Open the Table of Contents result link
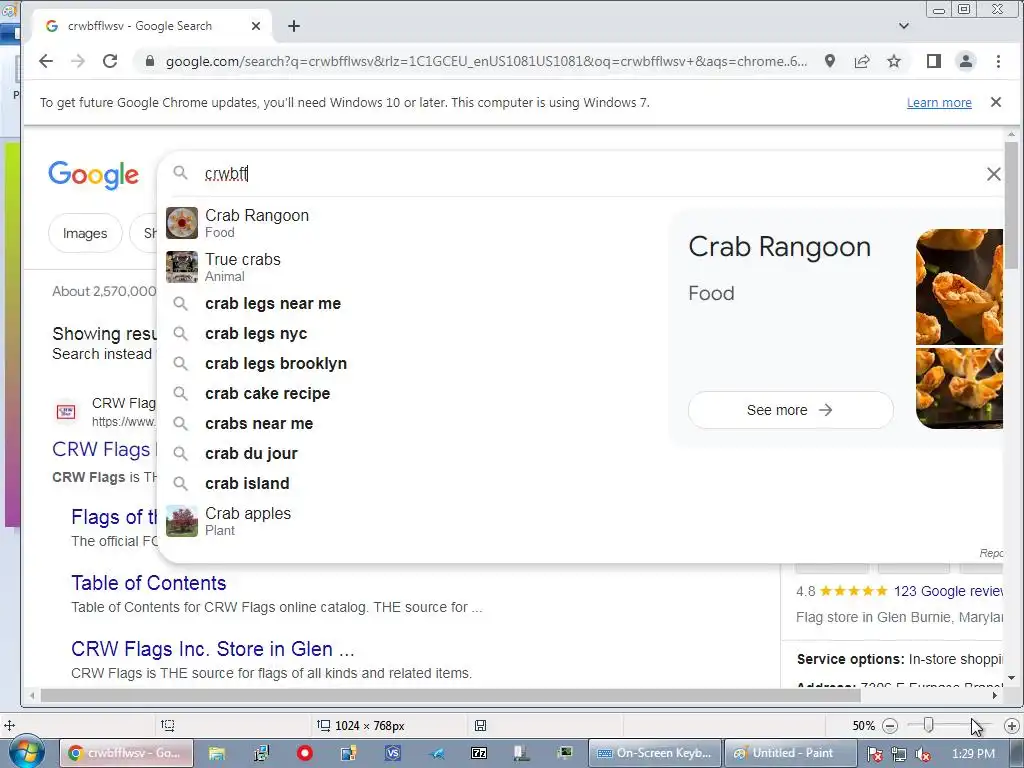The width and height of the screenshot is (1024, 768). click(149, 583)
